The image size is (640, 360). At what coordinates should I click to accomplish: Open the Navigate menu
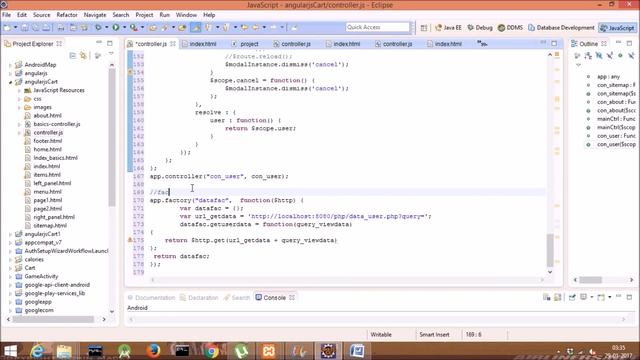95,15
